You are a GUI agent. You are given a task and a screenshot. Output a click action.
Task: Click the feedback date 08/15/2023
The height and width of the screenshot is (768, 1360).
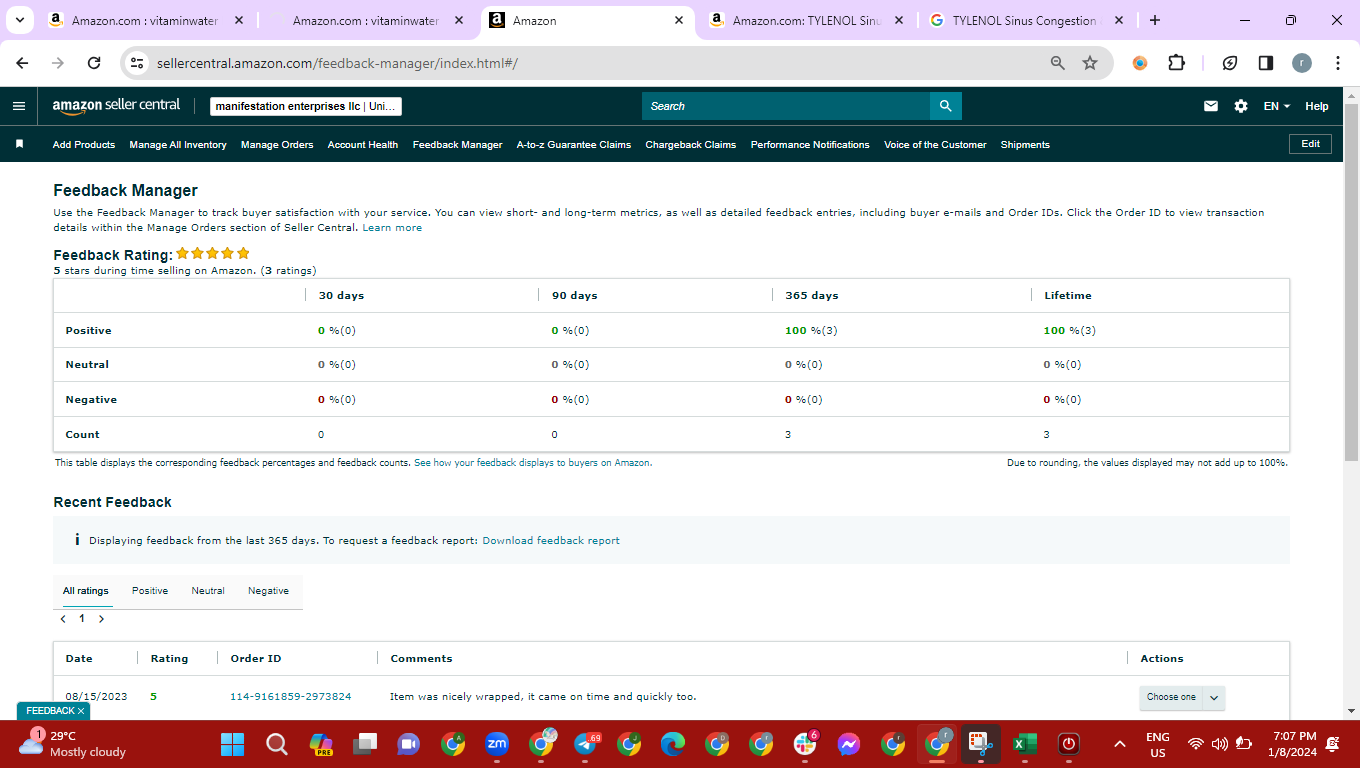click(96, 697)
